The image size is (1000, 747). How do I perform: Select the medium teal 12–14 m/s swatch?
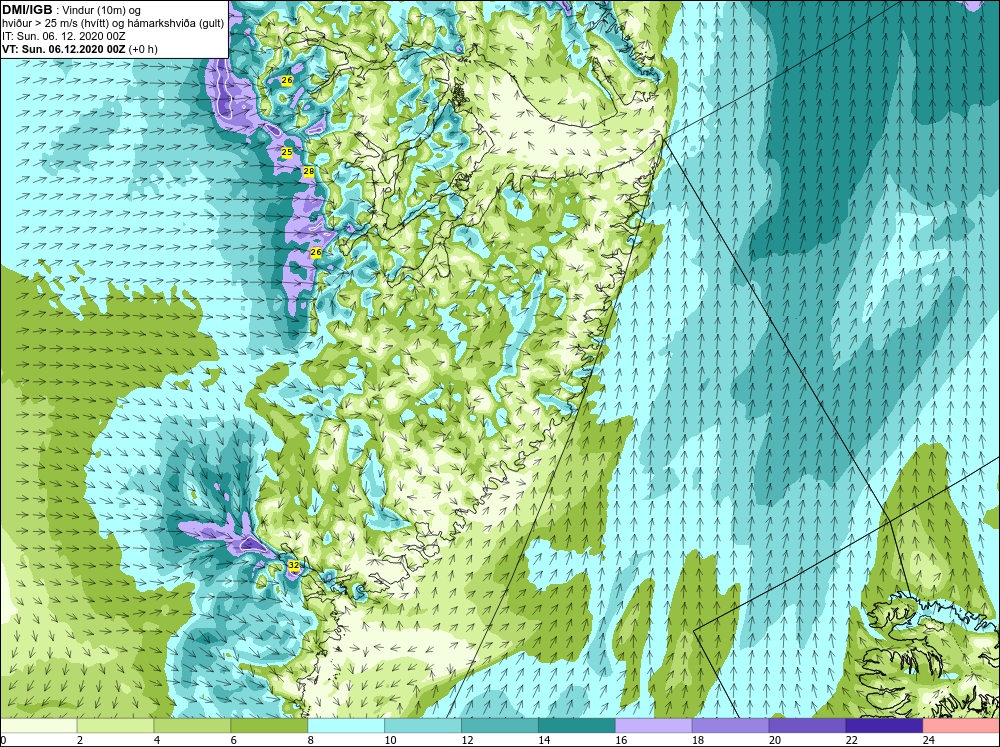pyautogui.click(x=500, y=726)
